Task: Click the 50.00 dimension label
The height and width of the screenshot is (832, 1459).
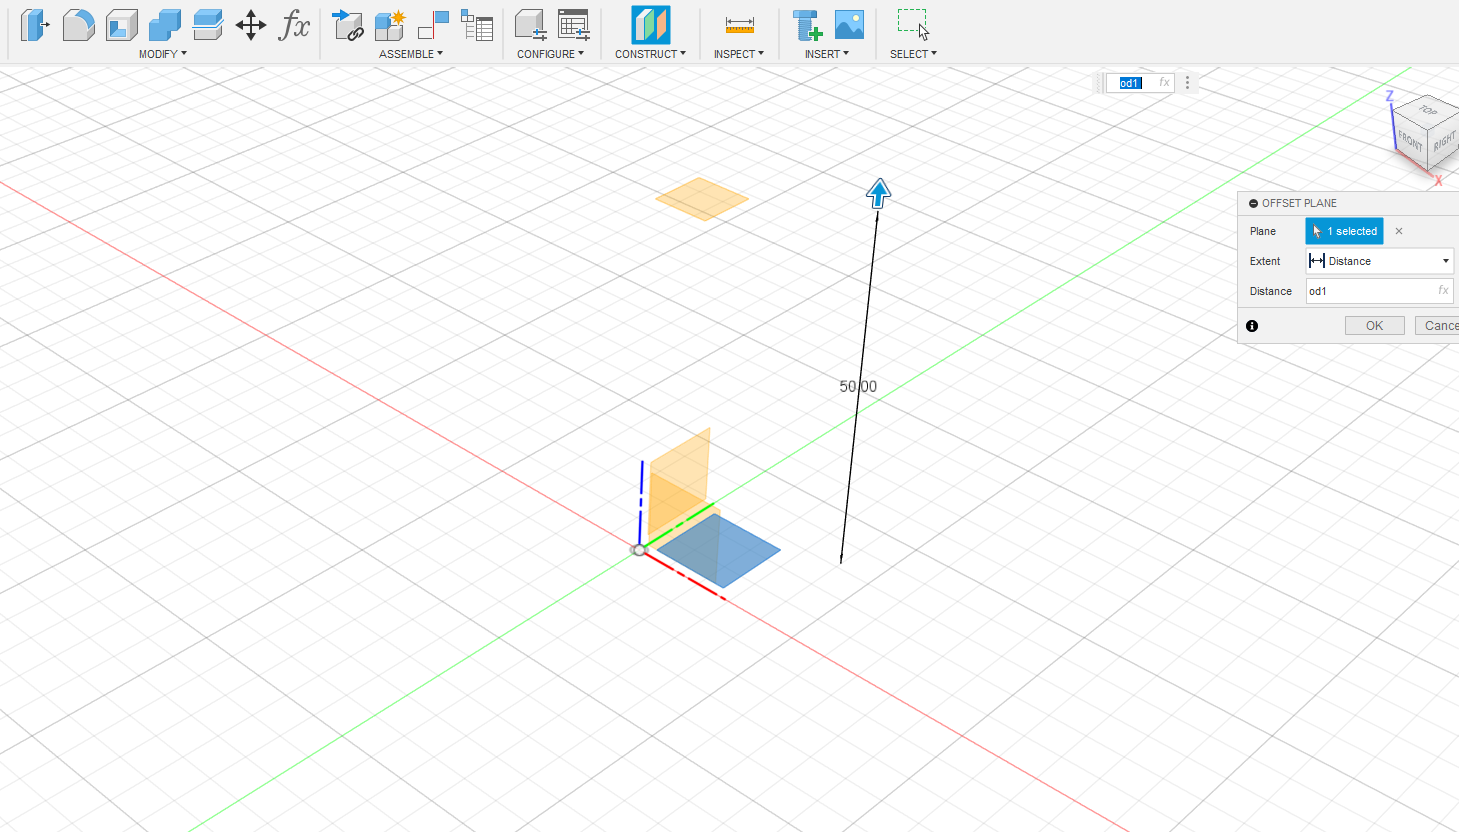Action: [858, 386]
